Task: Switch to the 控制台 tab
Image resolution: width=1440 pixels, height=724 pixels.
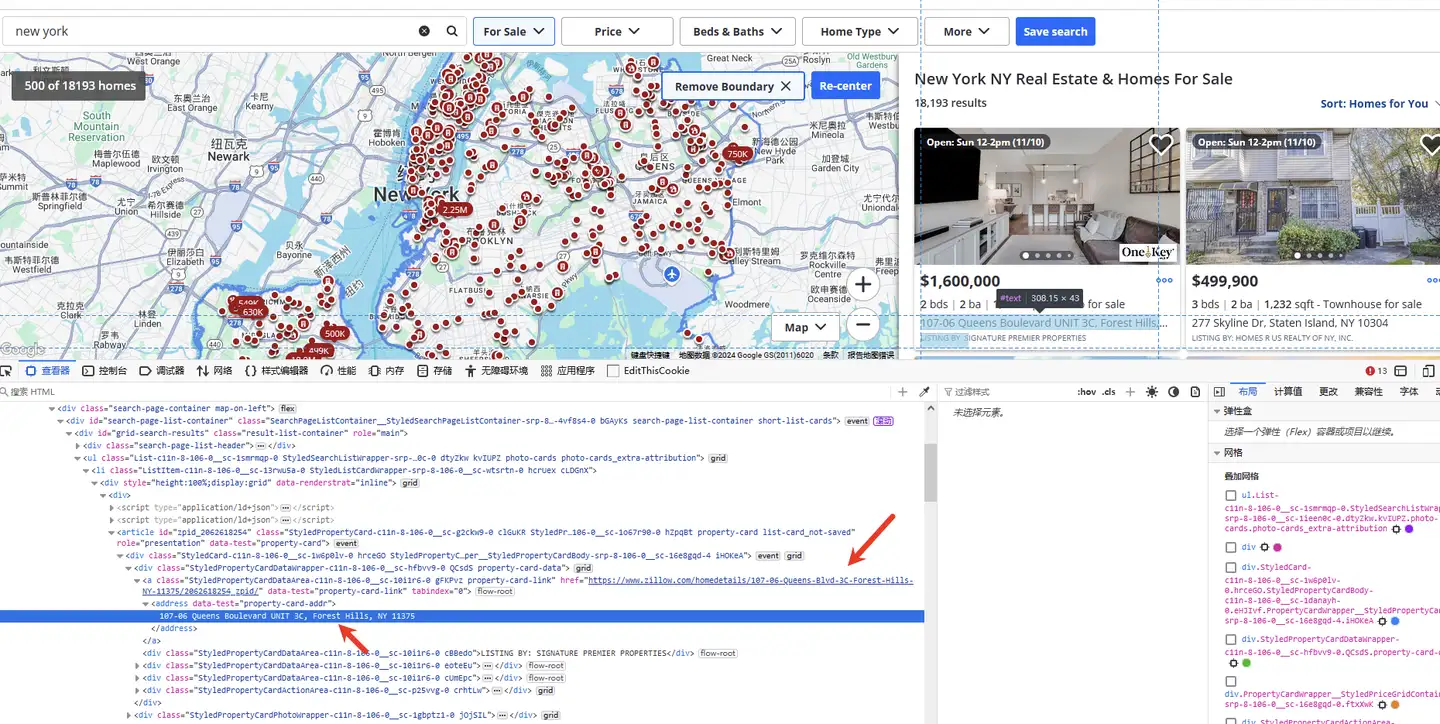Action: tap(105, 371)
